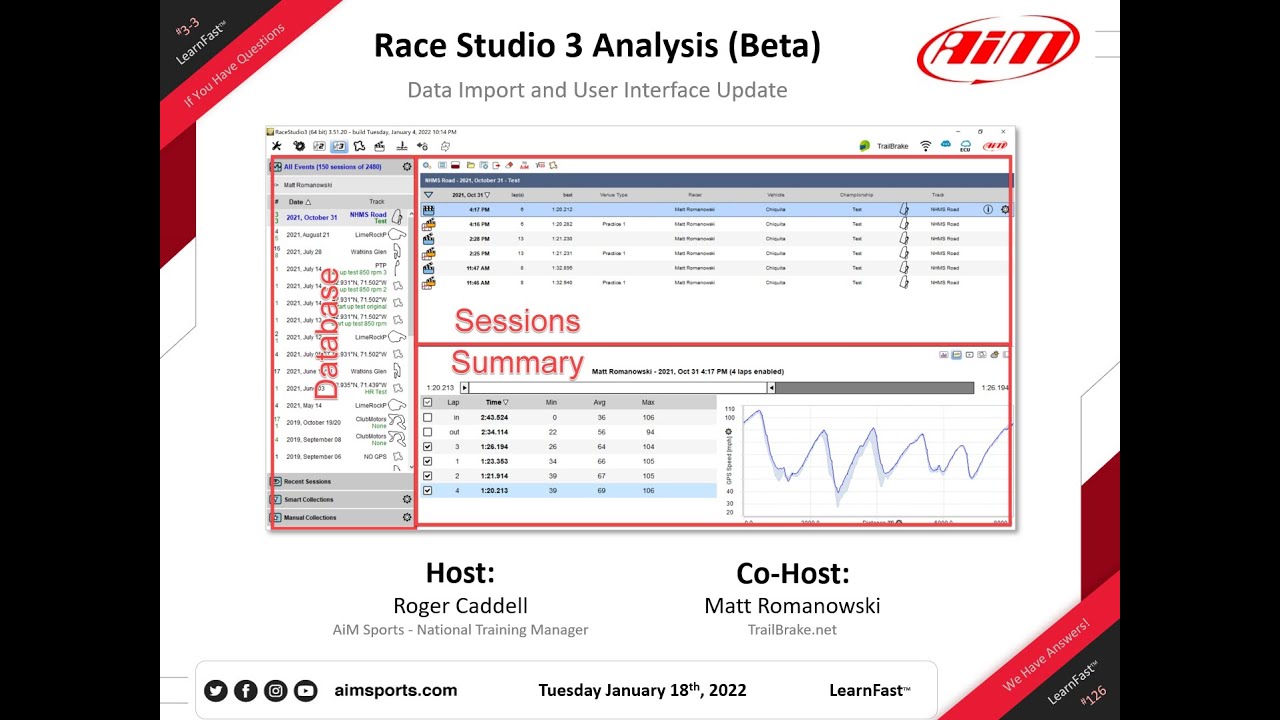This screenshot has height=720, width=1280.
Task: Collapse the All Events panel header
Action: 341,167
